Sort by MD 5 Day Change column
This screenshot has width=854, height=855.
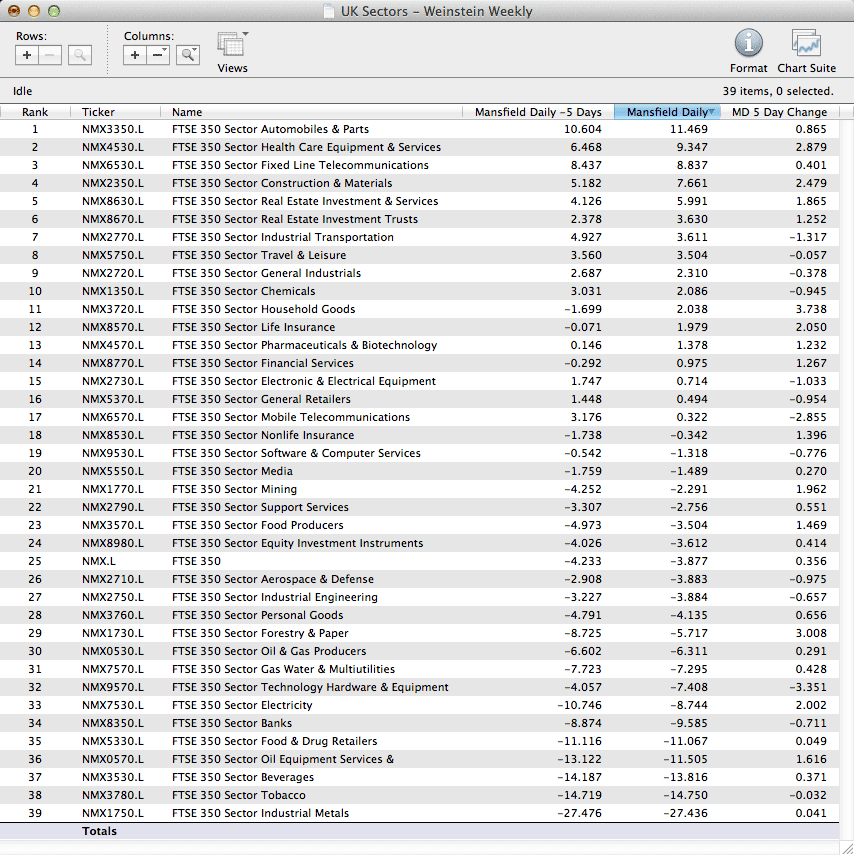779,112
